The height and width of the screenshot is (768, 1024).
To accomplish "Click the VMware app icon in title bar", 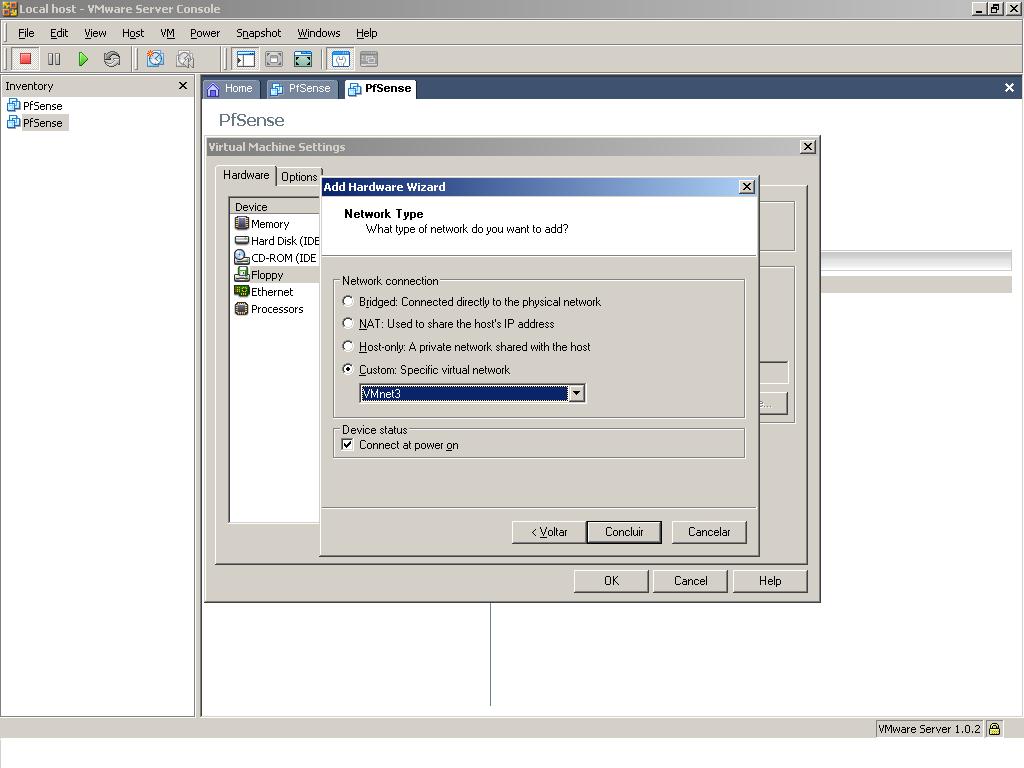I will click(9, 8).
